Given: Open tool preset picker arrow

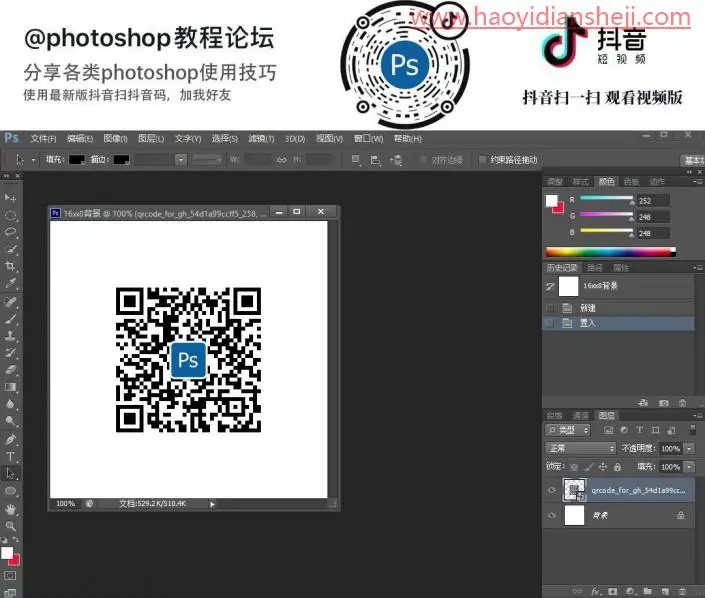Looking at the screenshot, I should (33, 160).
